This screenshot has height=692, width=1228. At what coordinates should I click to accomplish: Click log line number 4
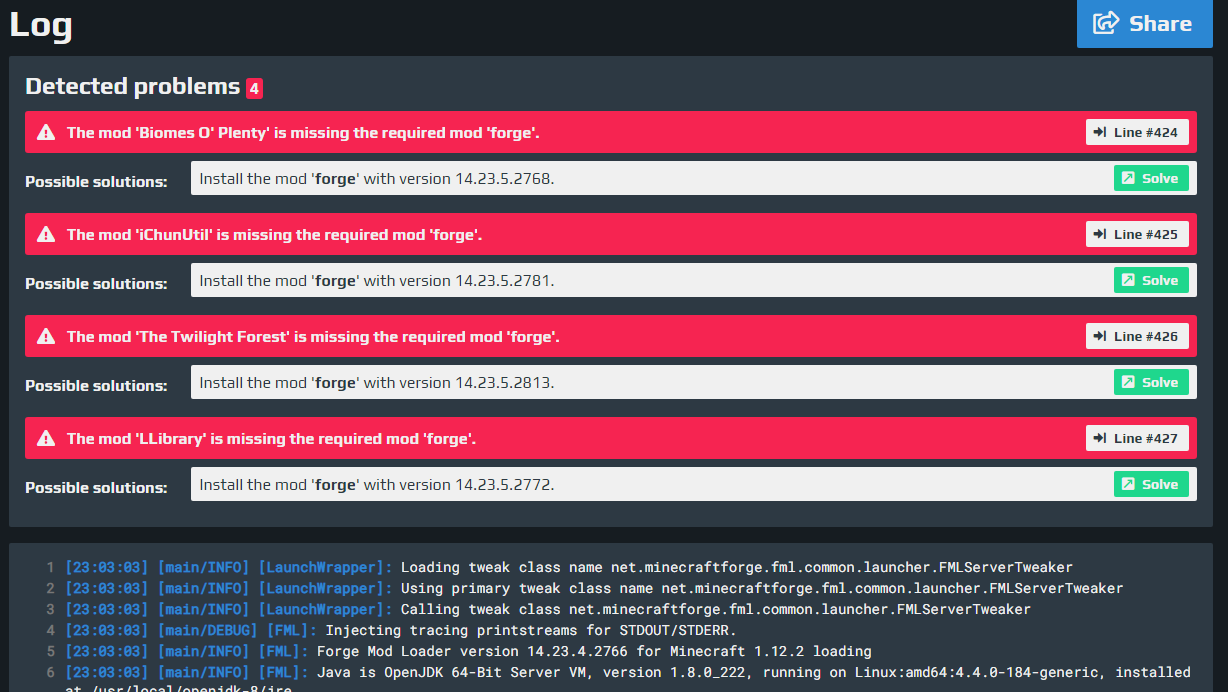click(x=51, y=630)
